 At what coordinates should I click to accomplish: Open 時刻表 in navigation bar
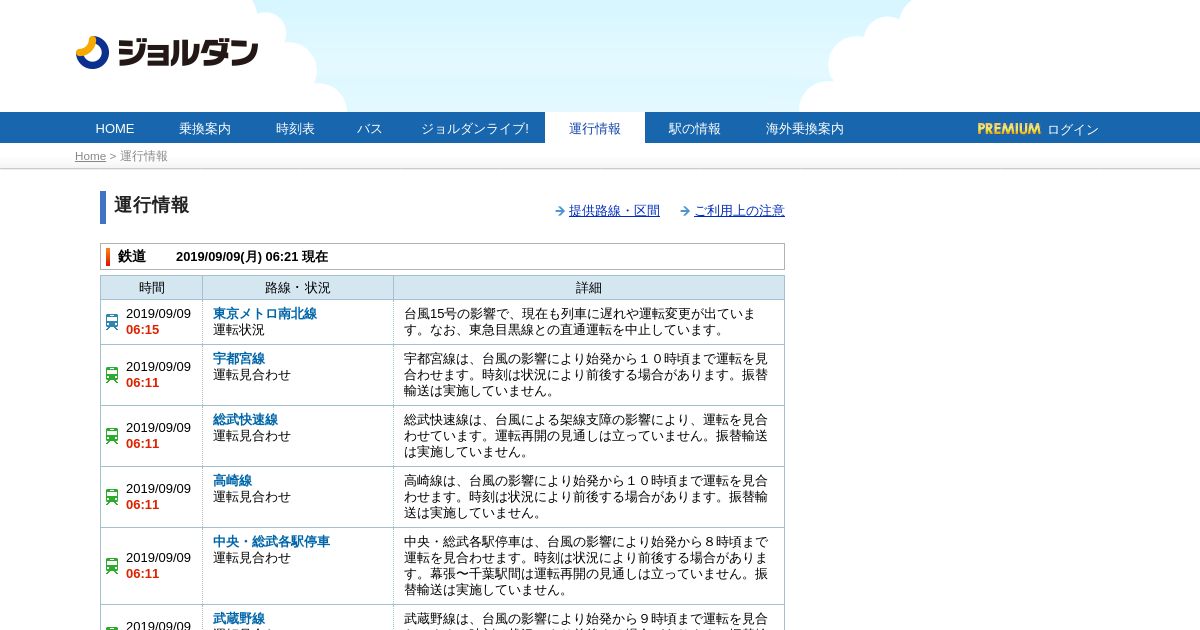[x=295, y=128]
